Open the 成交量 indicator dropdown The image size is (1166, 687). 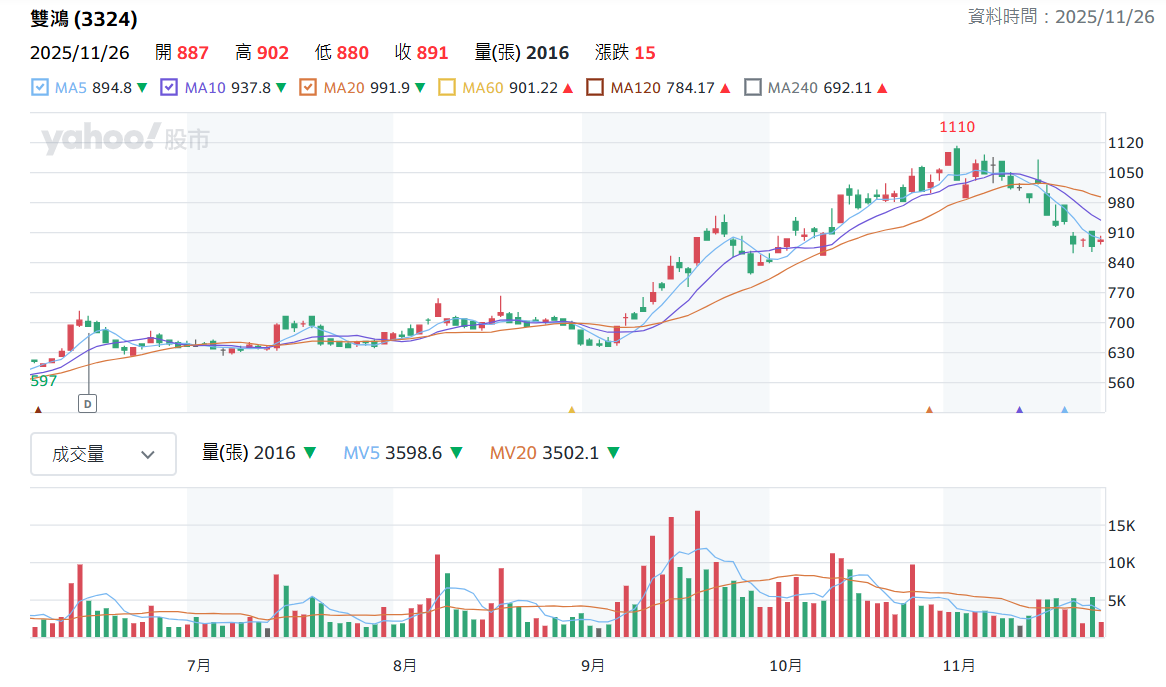pyautogui.click(x=103, y=454)
